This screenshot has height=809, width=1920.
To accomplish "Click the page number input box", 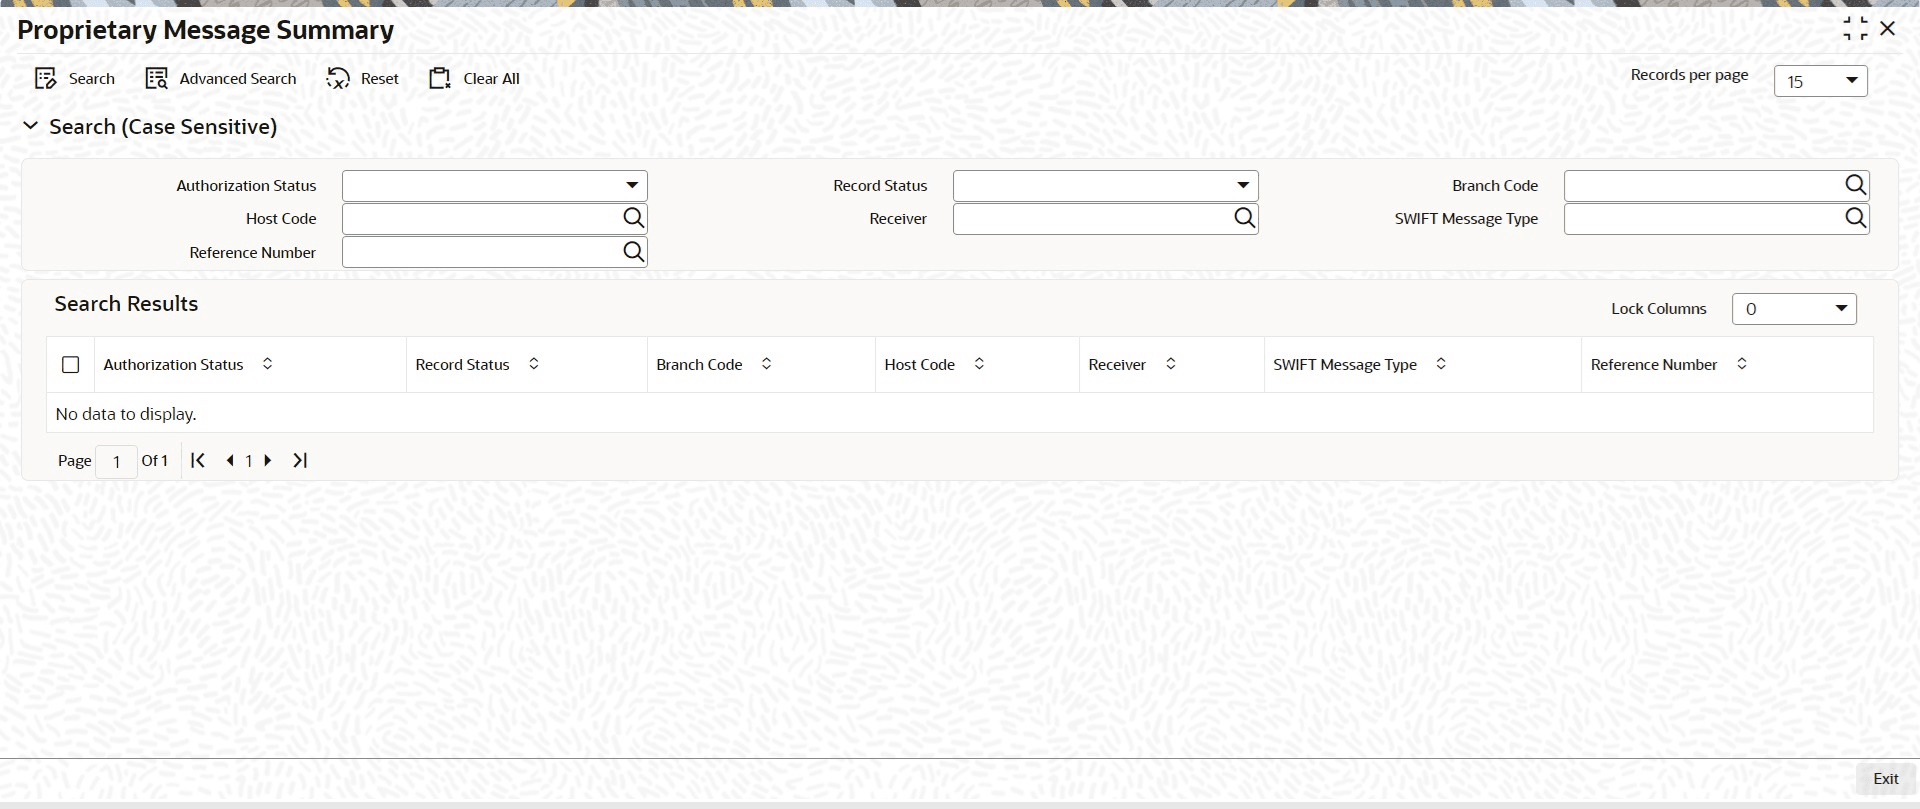I will (x=116, y=461).
